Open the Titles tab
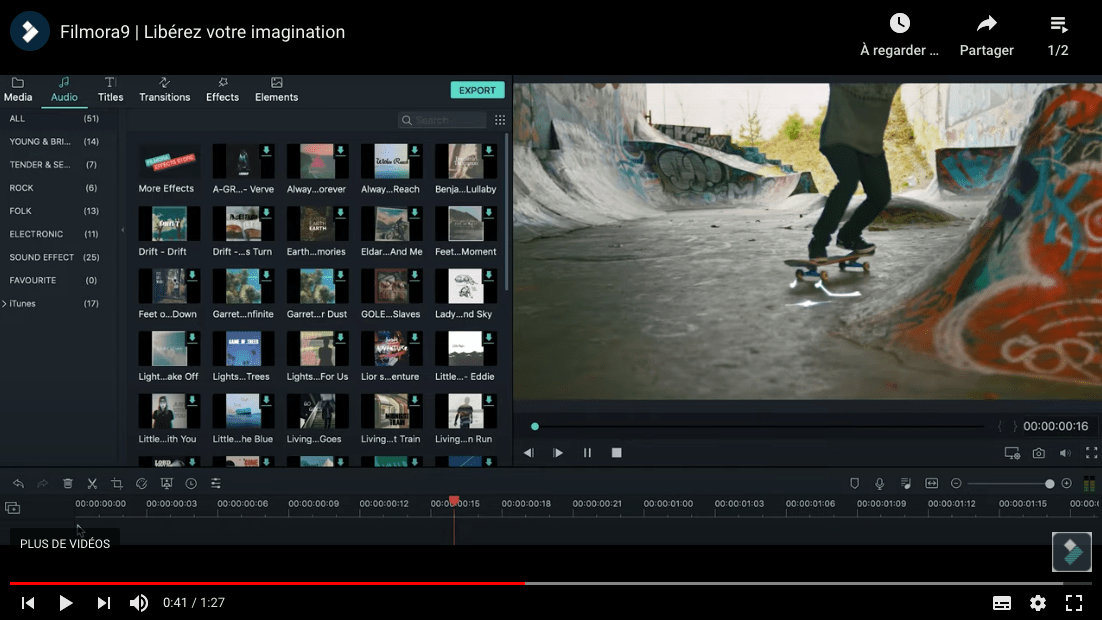The height and width of the screenshot is (620, 1102). 110,90
